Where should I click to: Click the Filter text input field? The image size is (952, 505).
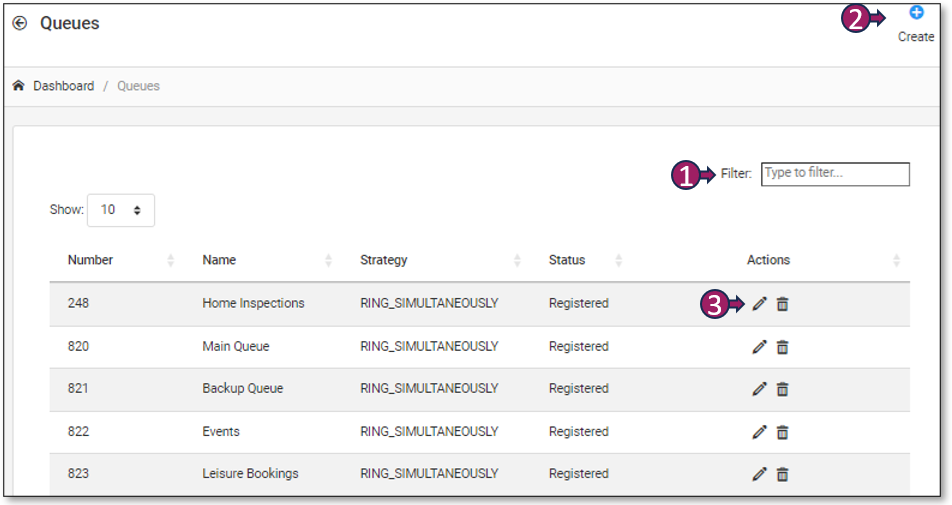835,174
